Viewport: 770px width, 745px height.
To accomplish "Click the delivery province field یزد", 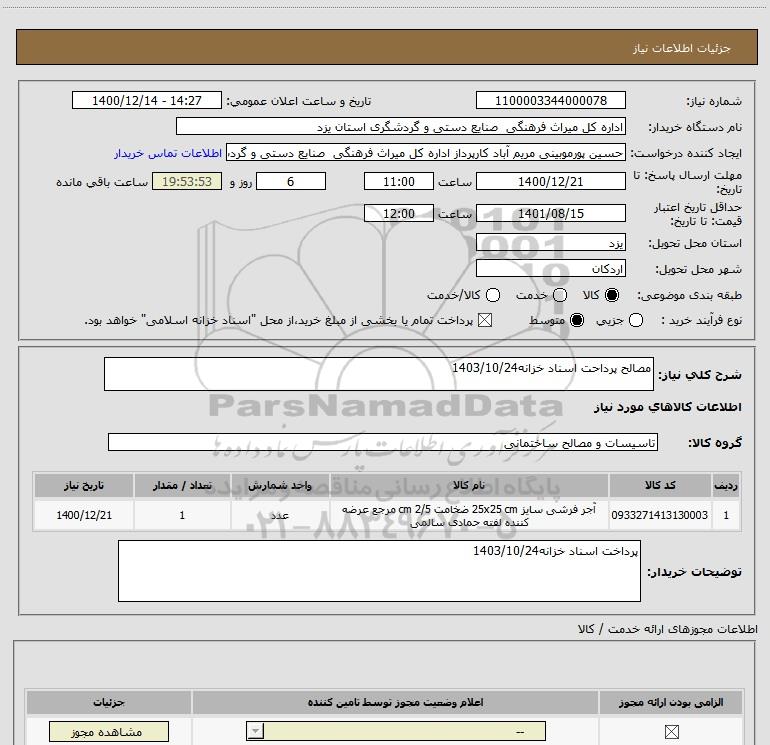I will (x=550, y=243).
